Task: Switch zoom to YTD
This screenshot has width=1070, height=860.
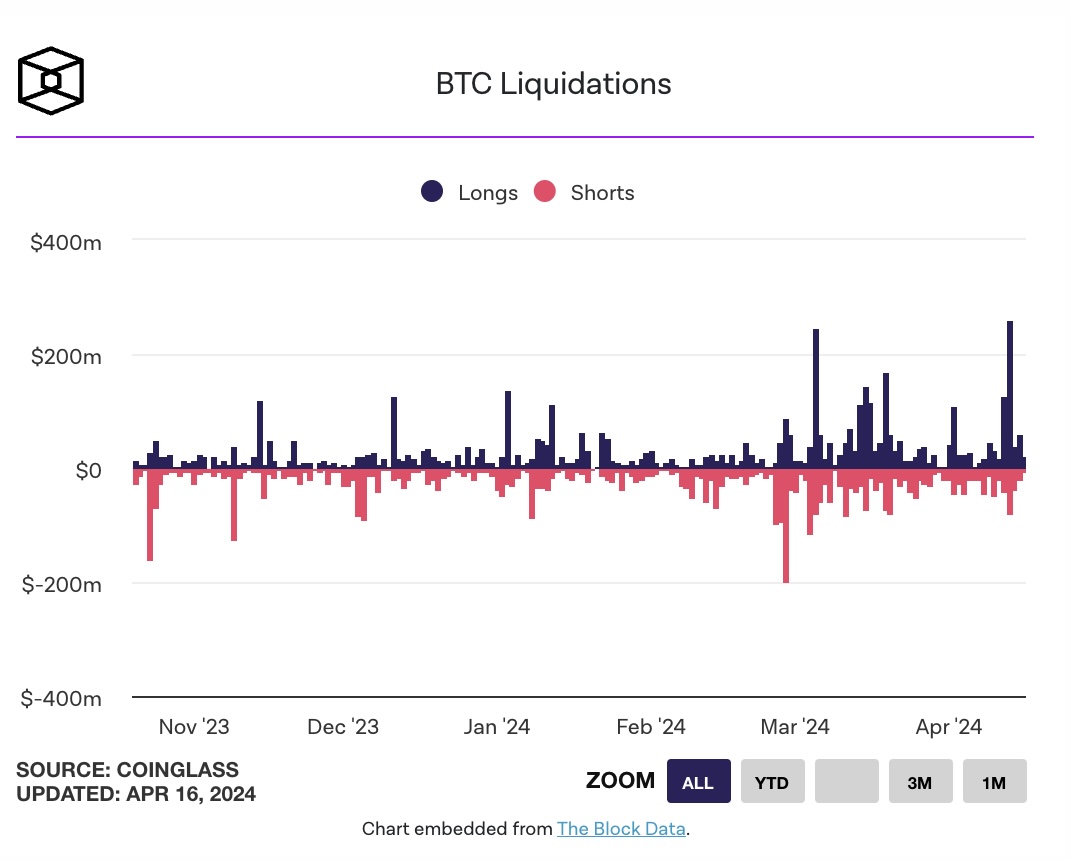Action: pyautogui.click(x=772, y=782)
